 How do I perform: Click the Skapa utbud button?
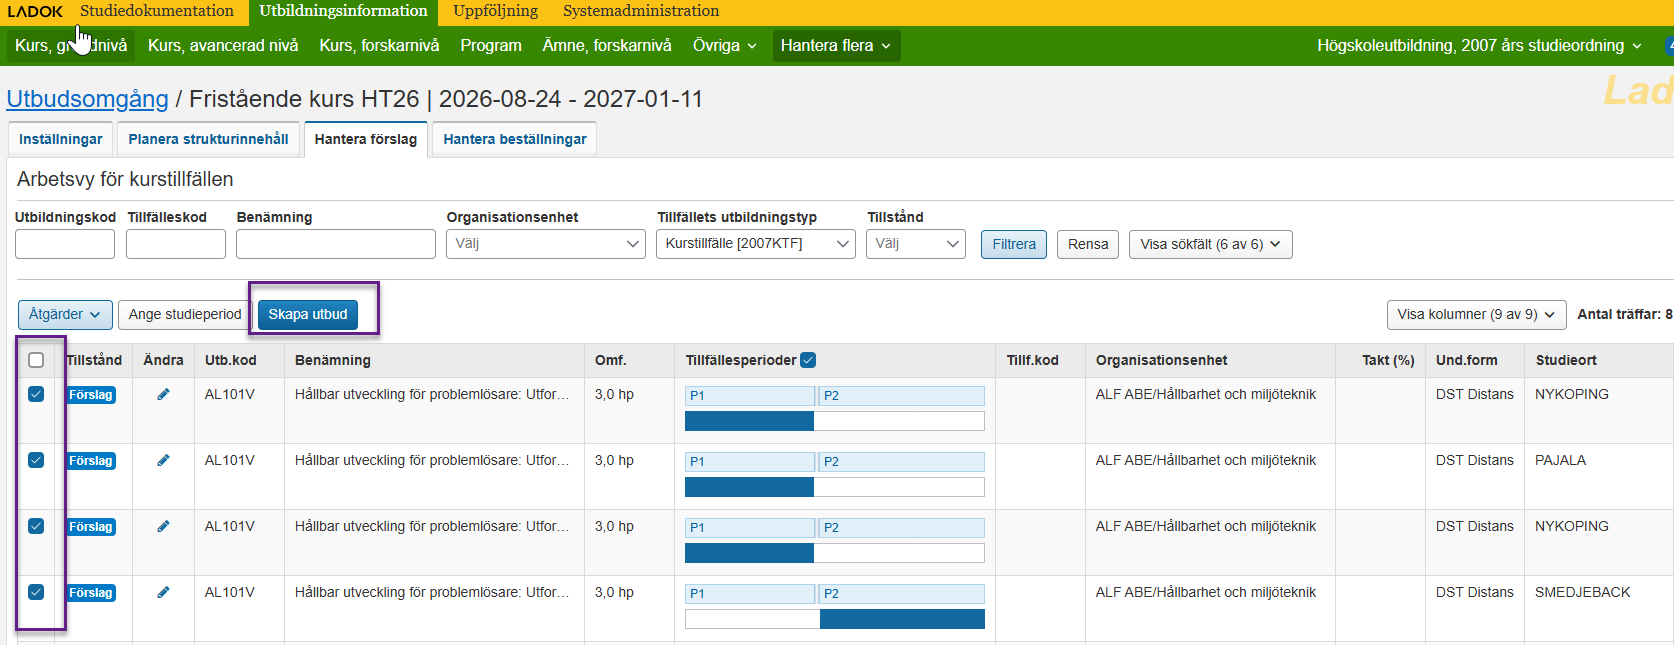pos(308,314)
